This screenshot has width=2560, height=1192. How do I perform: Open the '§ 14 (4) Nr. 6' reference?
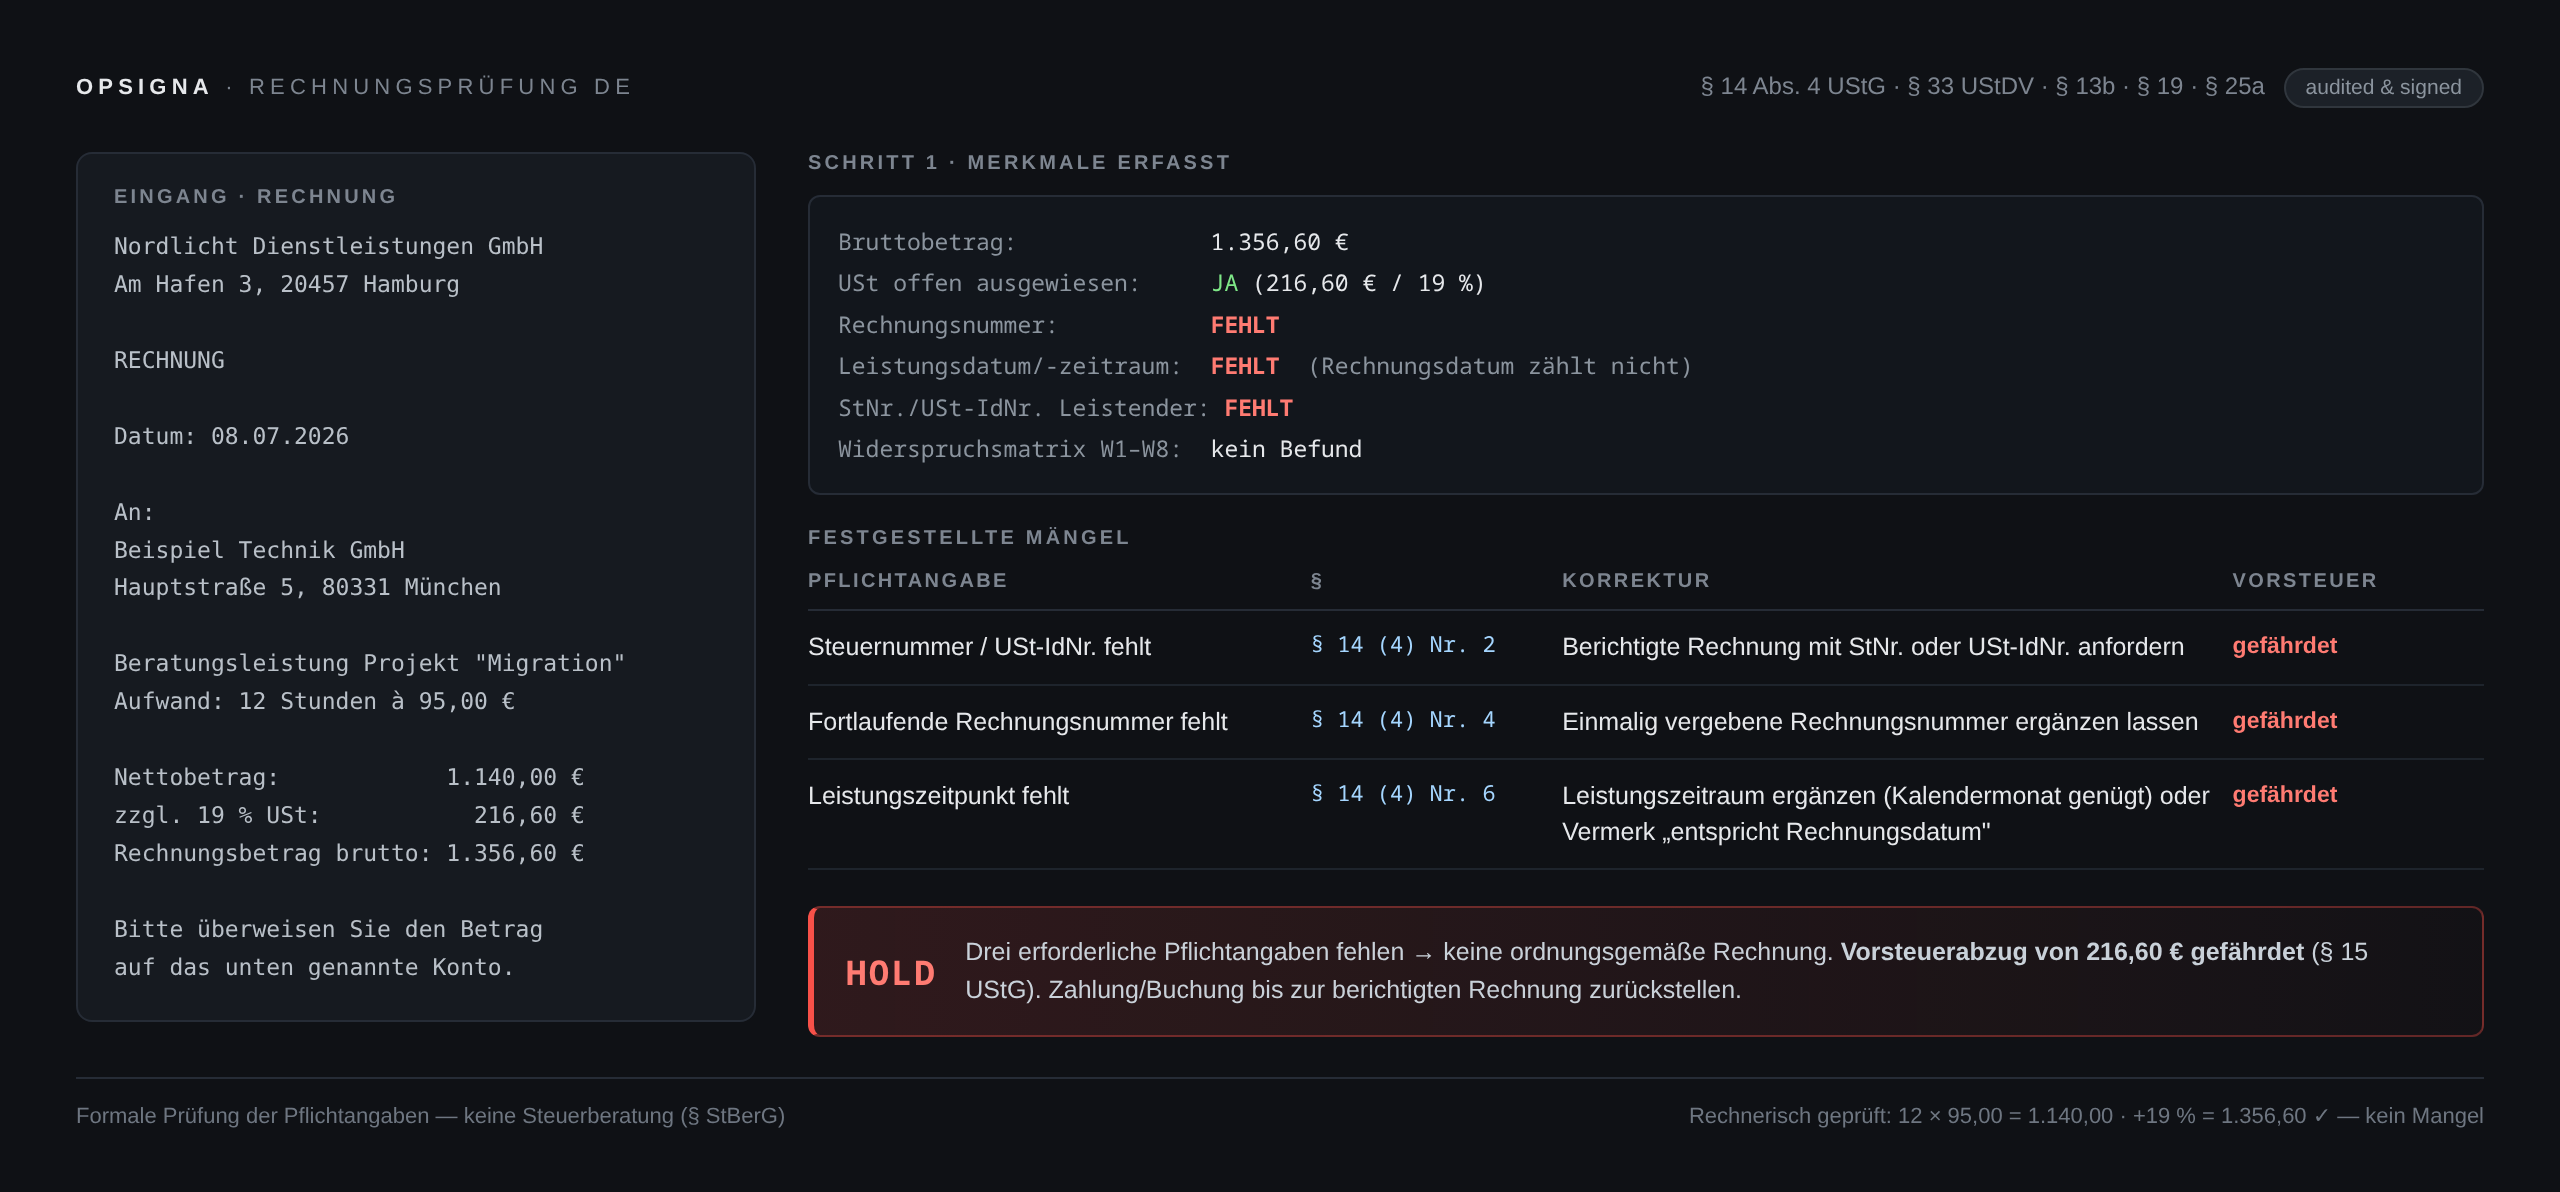tap(1403, 794)
